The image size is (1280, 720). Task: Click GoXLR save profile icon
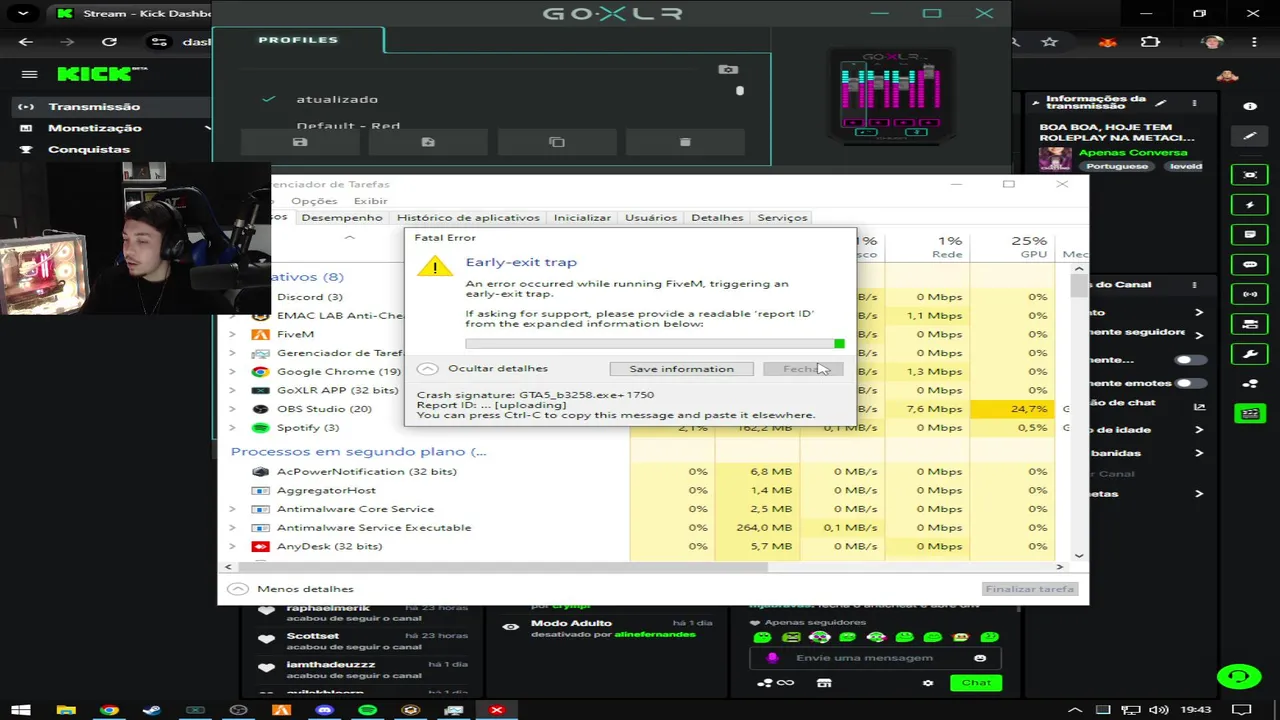click(299, 142)
